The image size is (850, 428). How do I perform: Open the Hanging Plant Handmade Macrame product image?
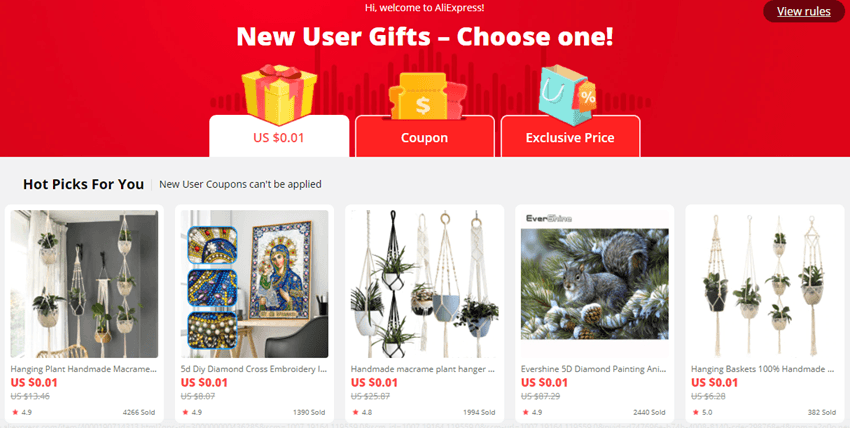point(85,284)
